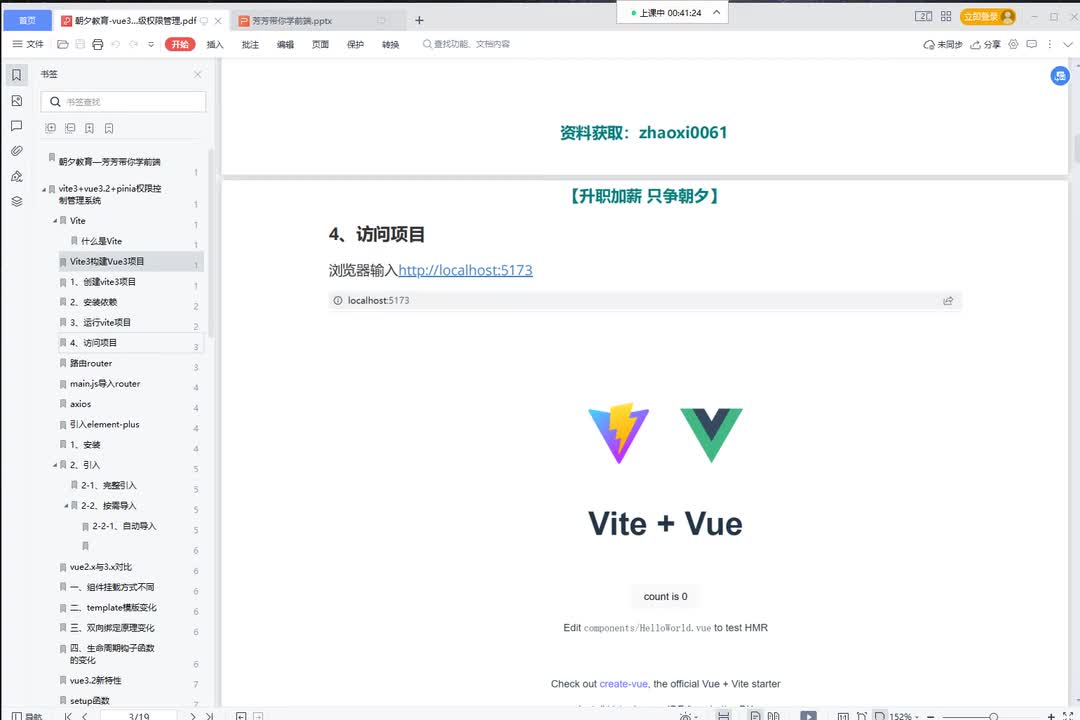Open the apps grid icon
This screenshot has height=720, width=1080.
(946, 17)
